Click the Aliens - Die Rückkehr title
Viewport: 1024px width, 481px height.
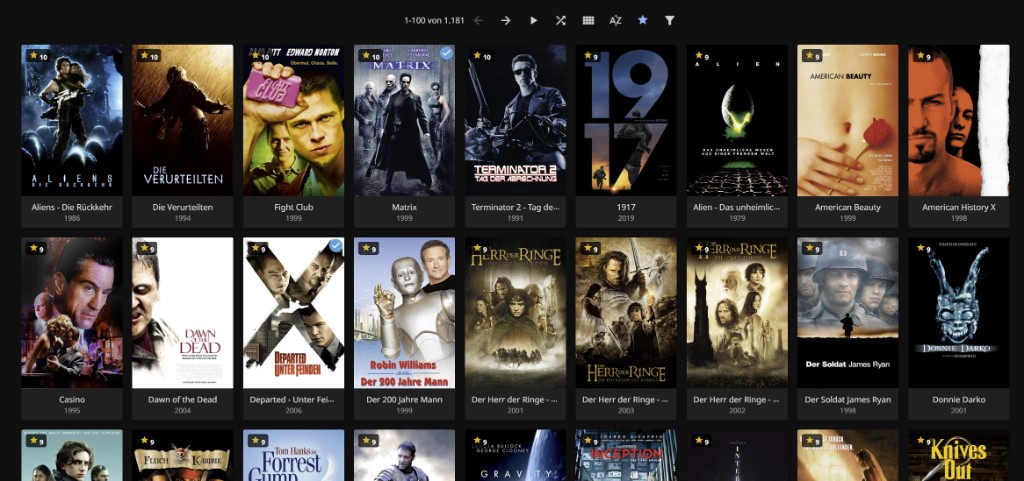(72, 207)
